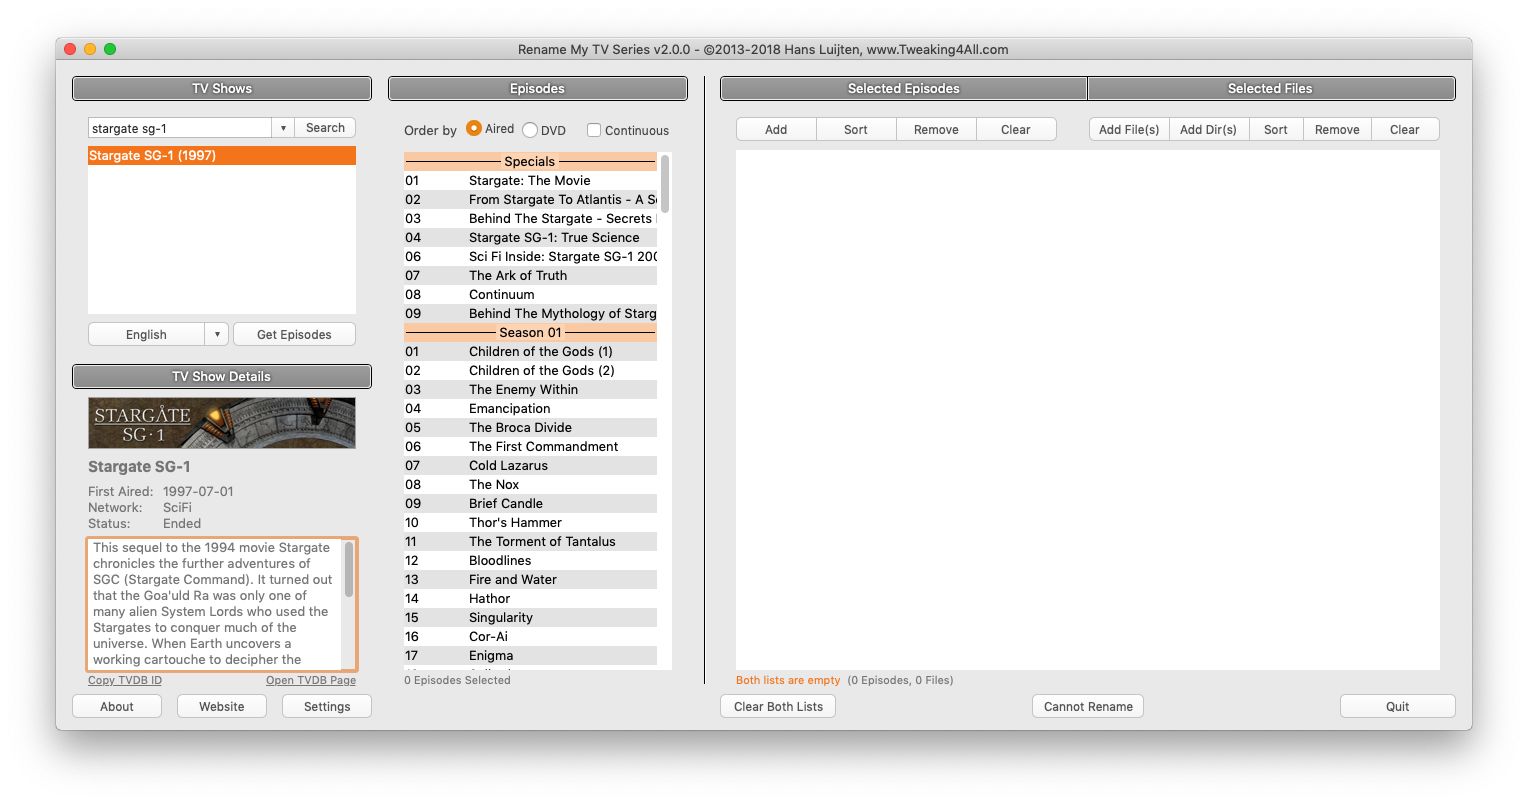Select Stargate SG-1 (1997) in results
The width and height of the screenshot is (1528, 804).
(x=222, y=156)
